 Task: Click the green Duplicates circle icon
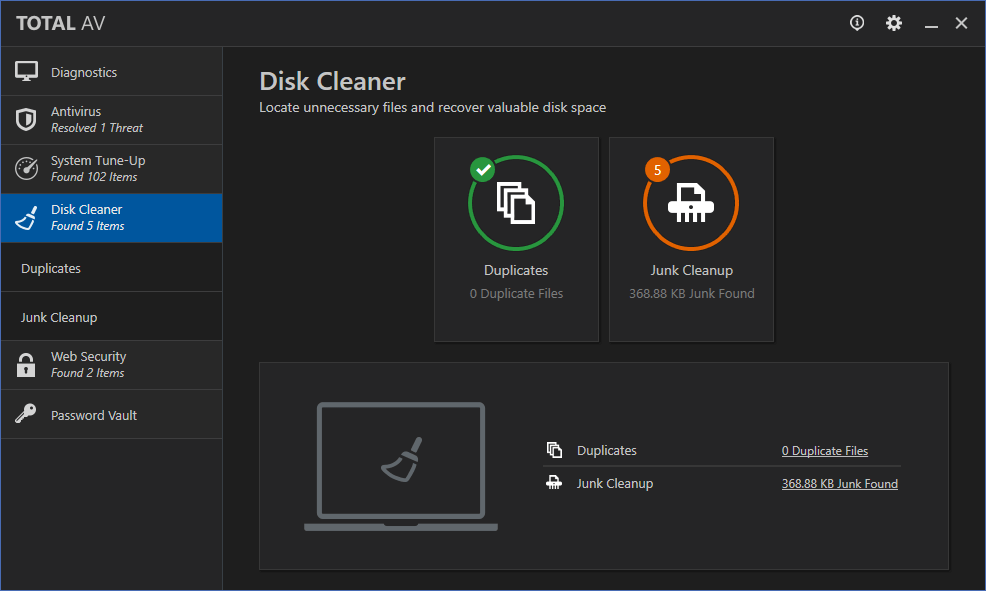(x=516, y=203)
